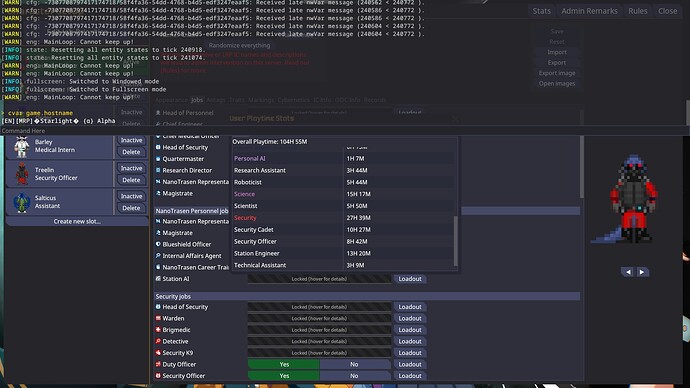
Task: Click the console Command Here input field
Action: (344, 131)
